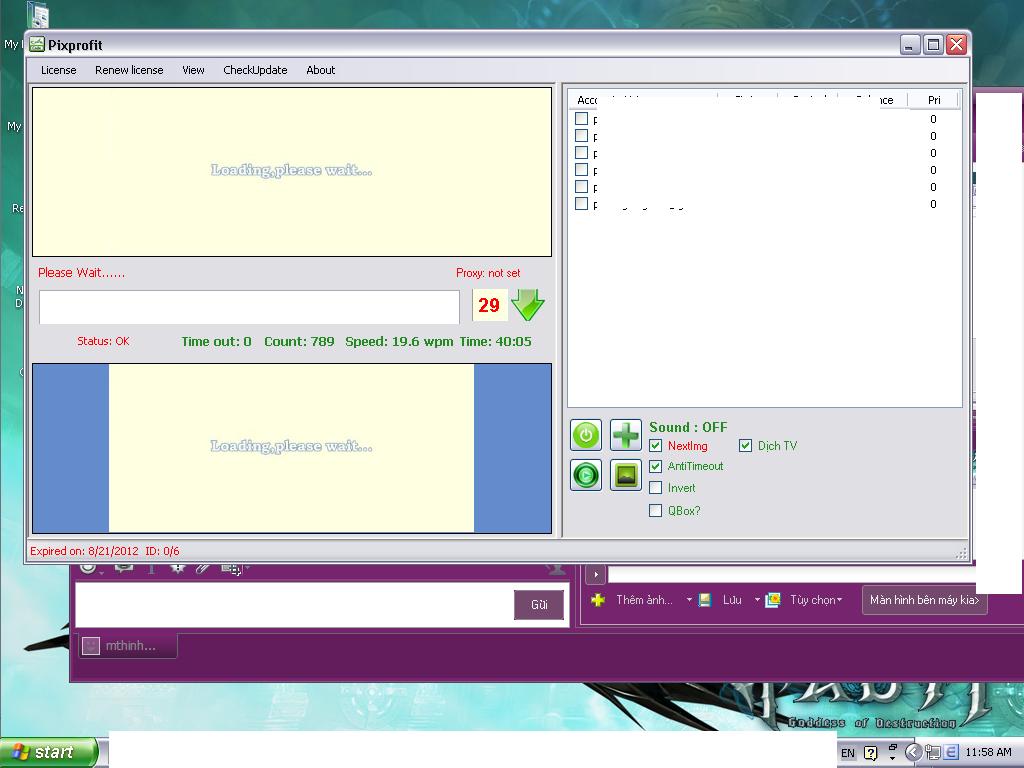Screen dimensions: 1024x768
Task: Click the captcha answer input field
Action: [249, 307]
